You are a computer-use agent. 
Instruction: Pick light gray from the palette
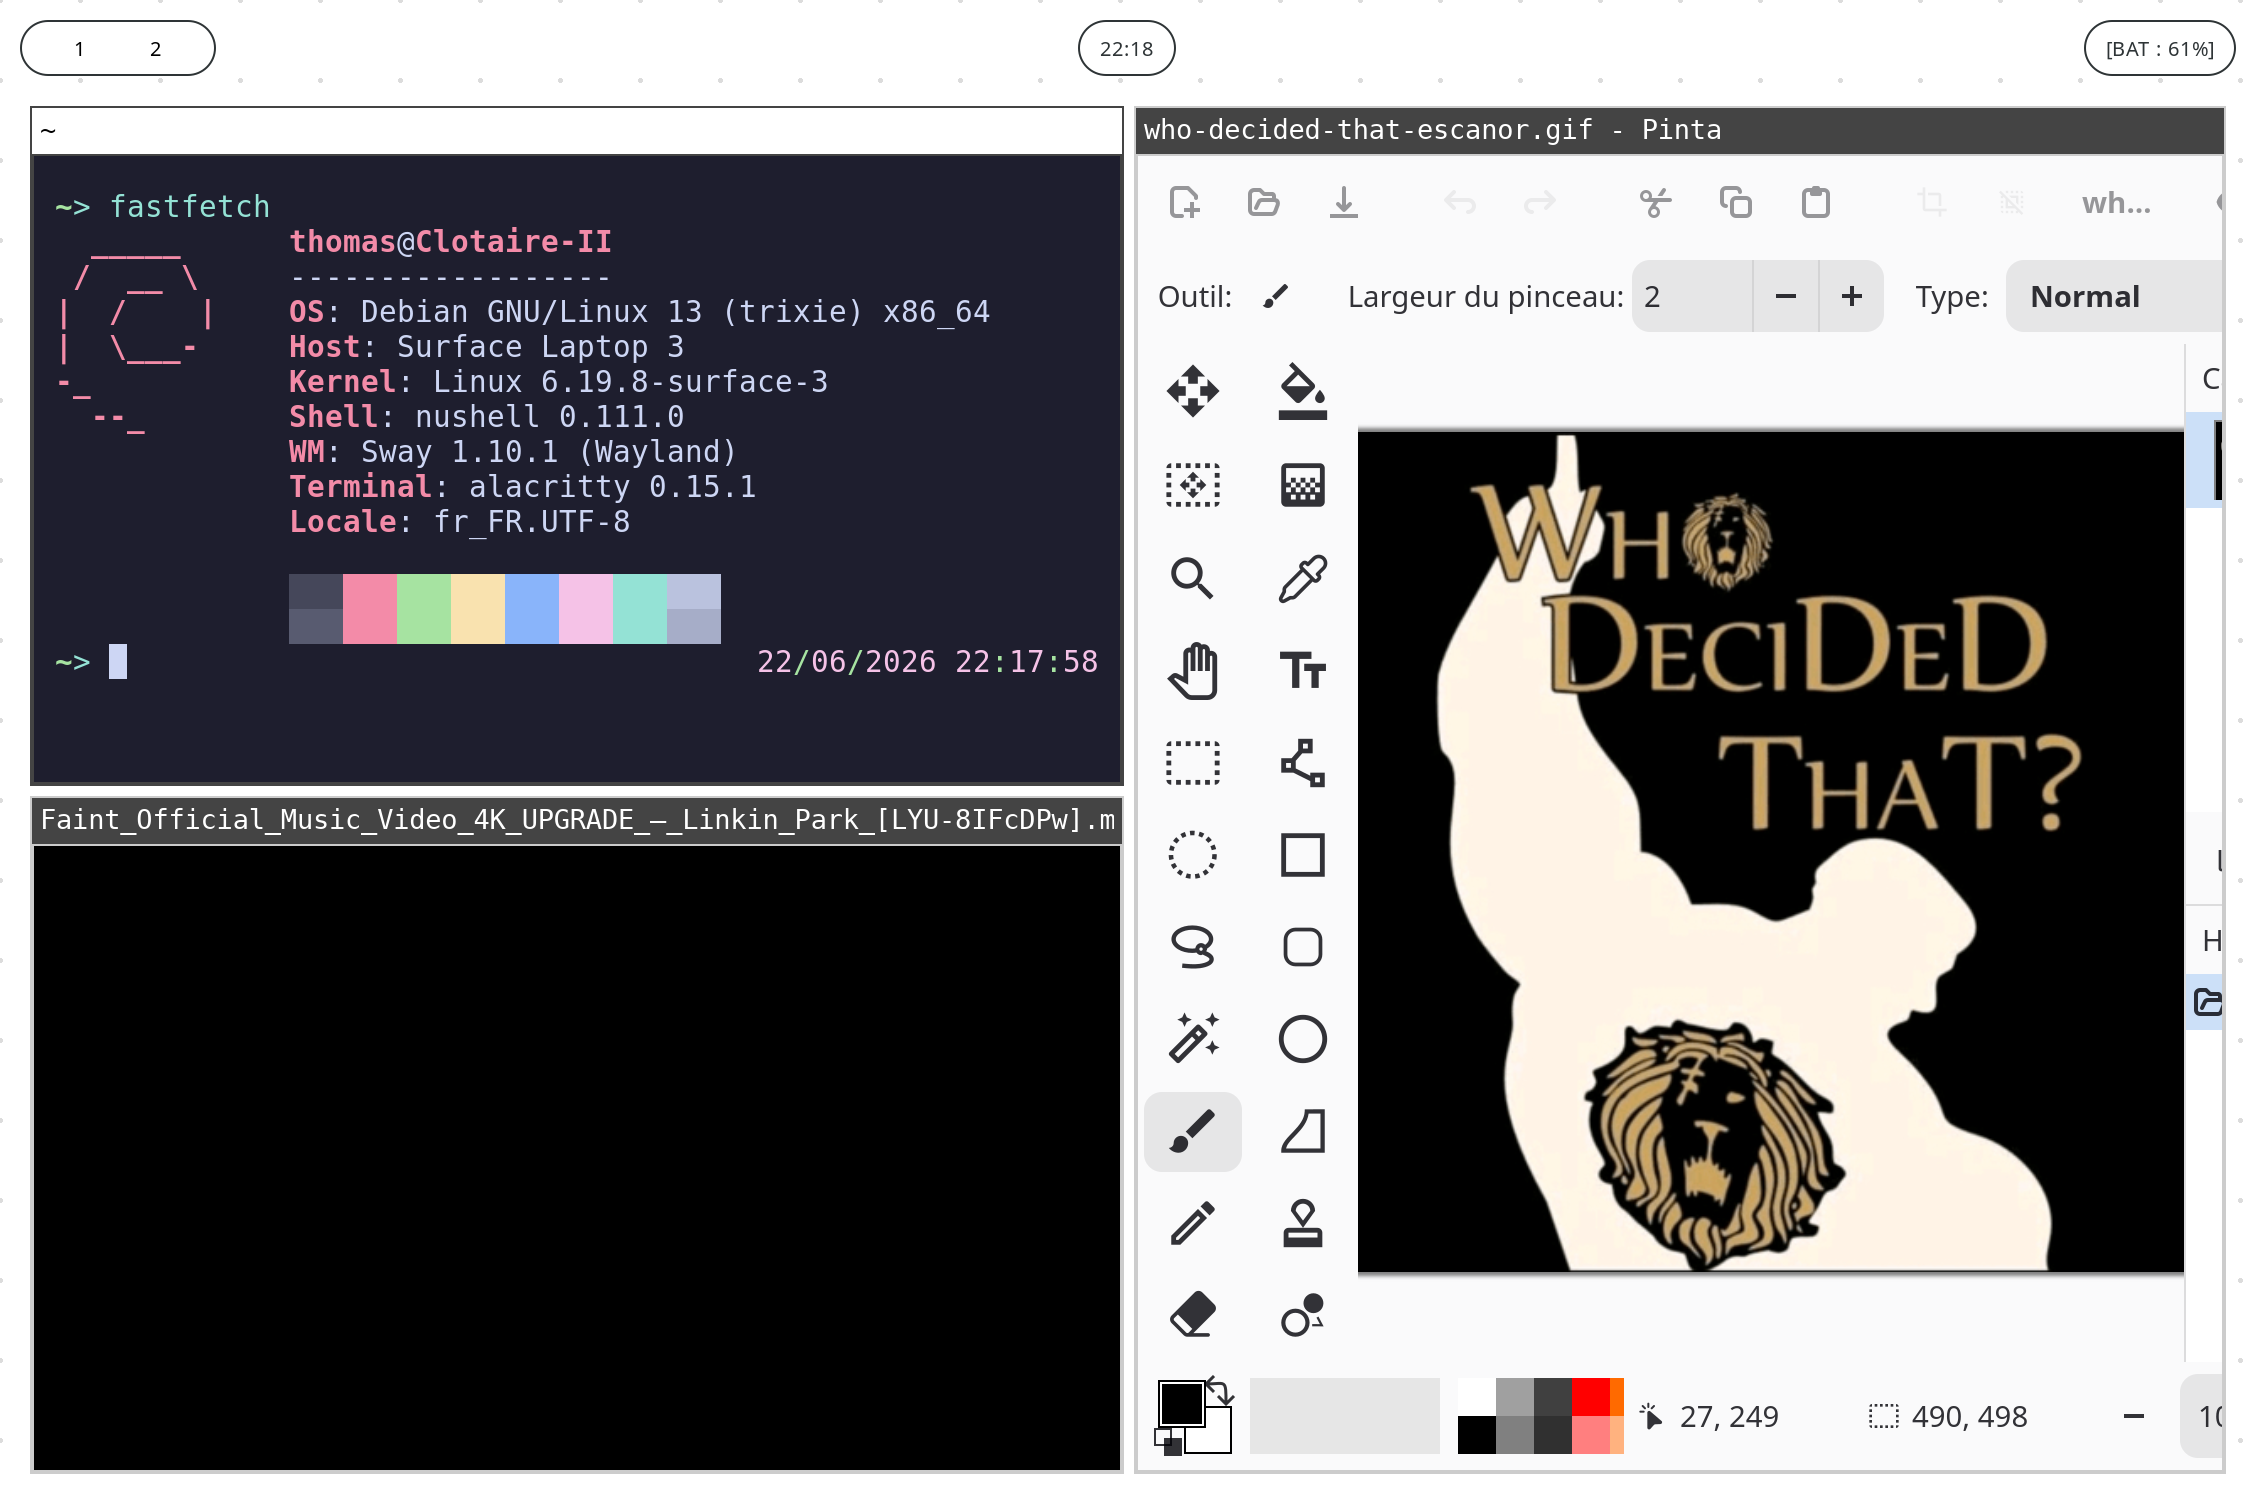pyautogui.click(x=1514, y=1397)
